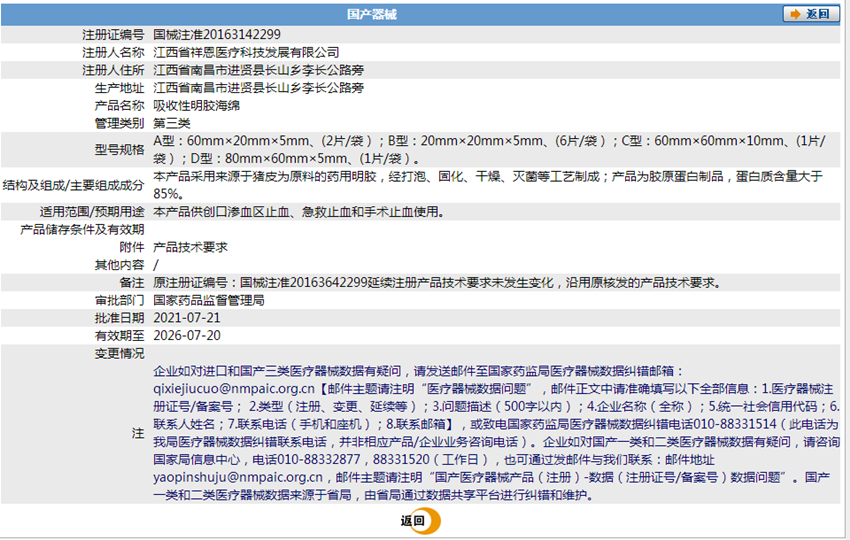Click the 注册人住所 label
This screenshot has width=850, height=540.
(113, 70)
